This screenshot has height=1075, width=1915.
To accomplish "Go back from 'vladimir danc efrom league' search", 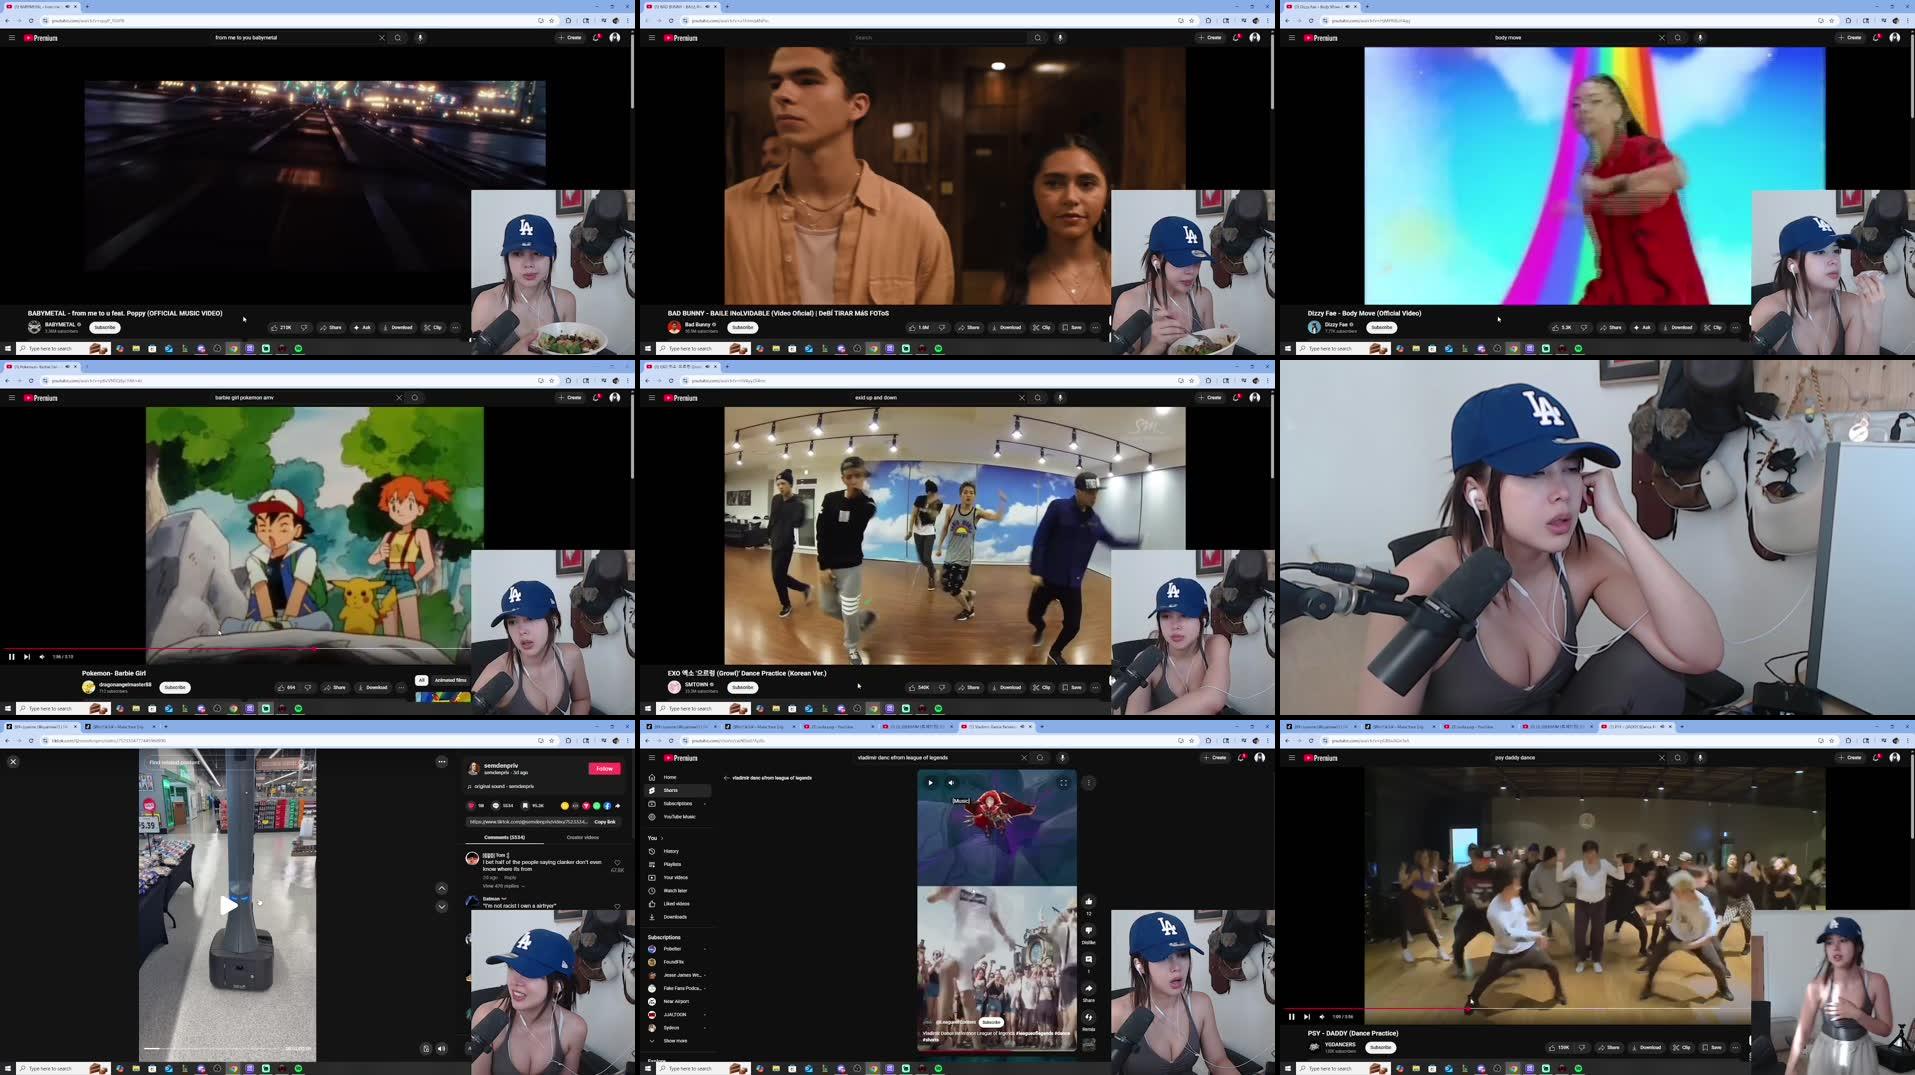I will coord(726,778).
